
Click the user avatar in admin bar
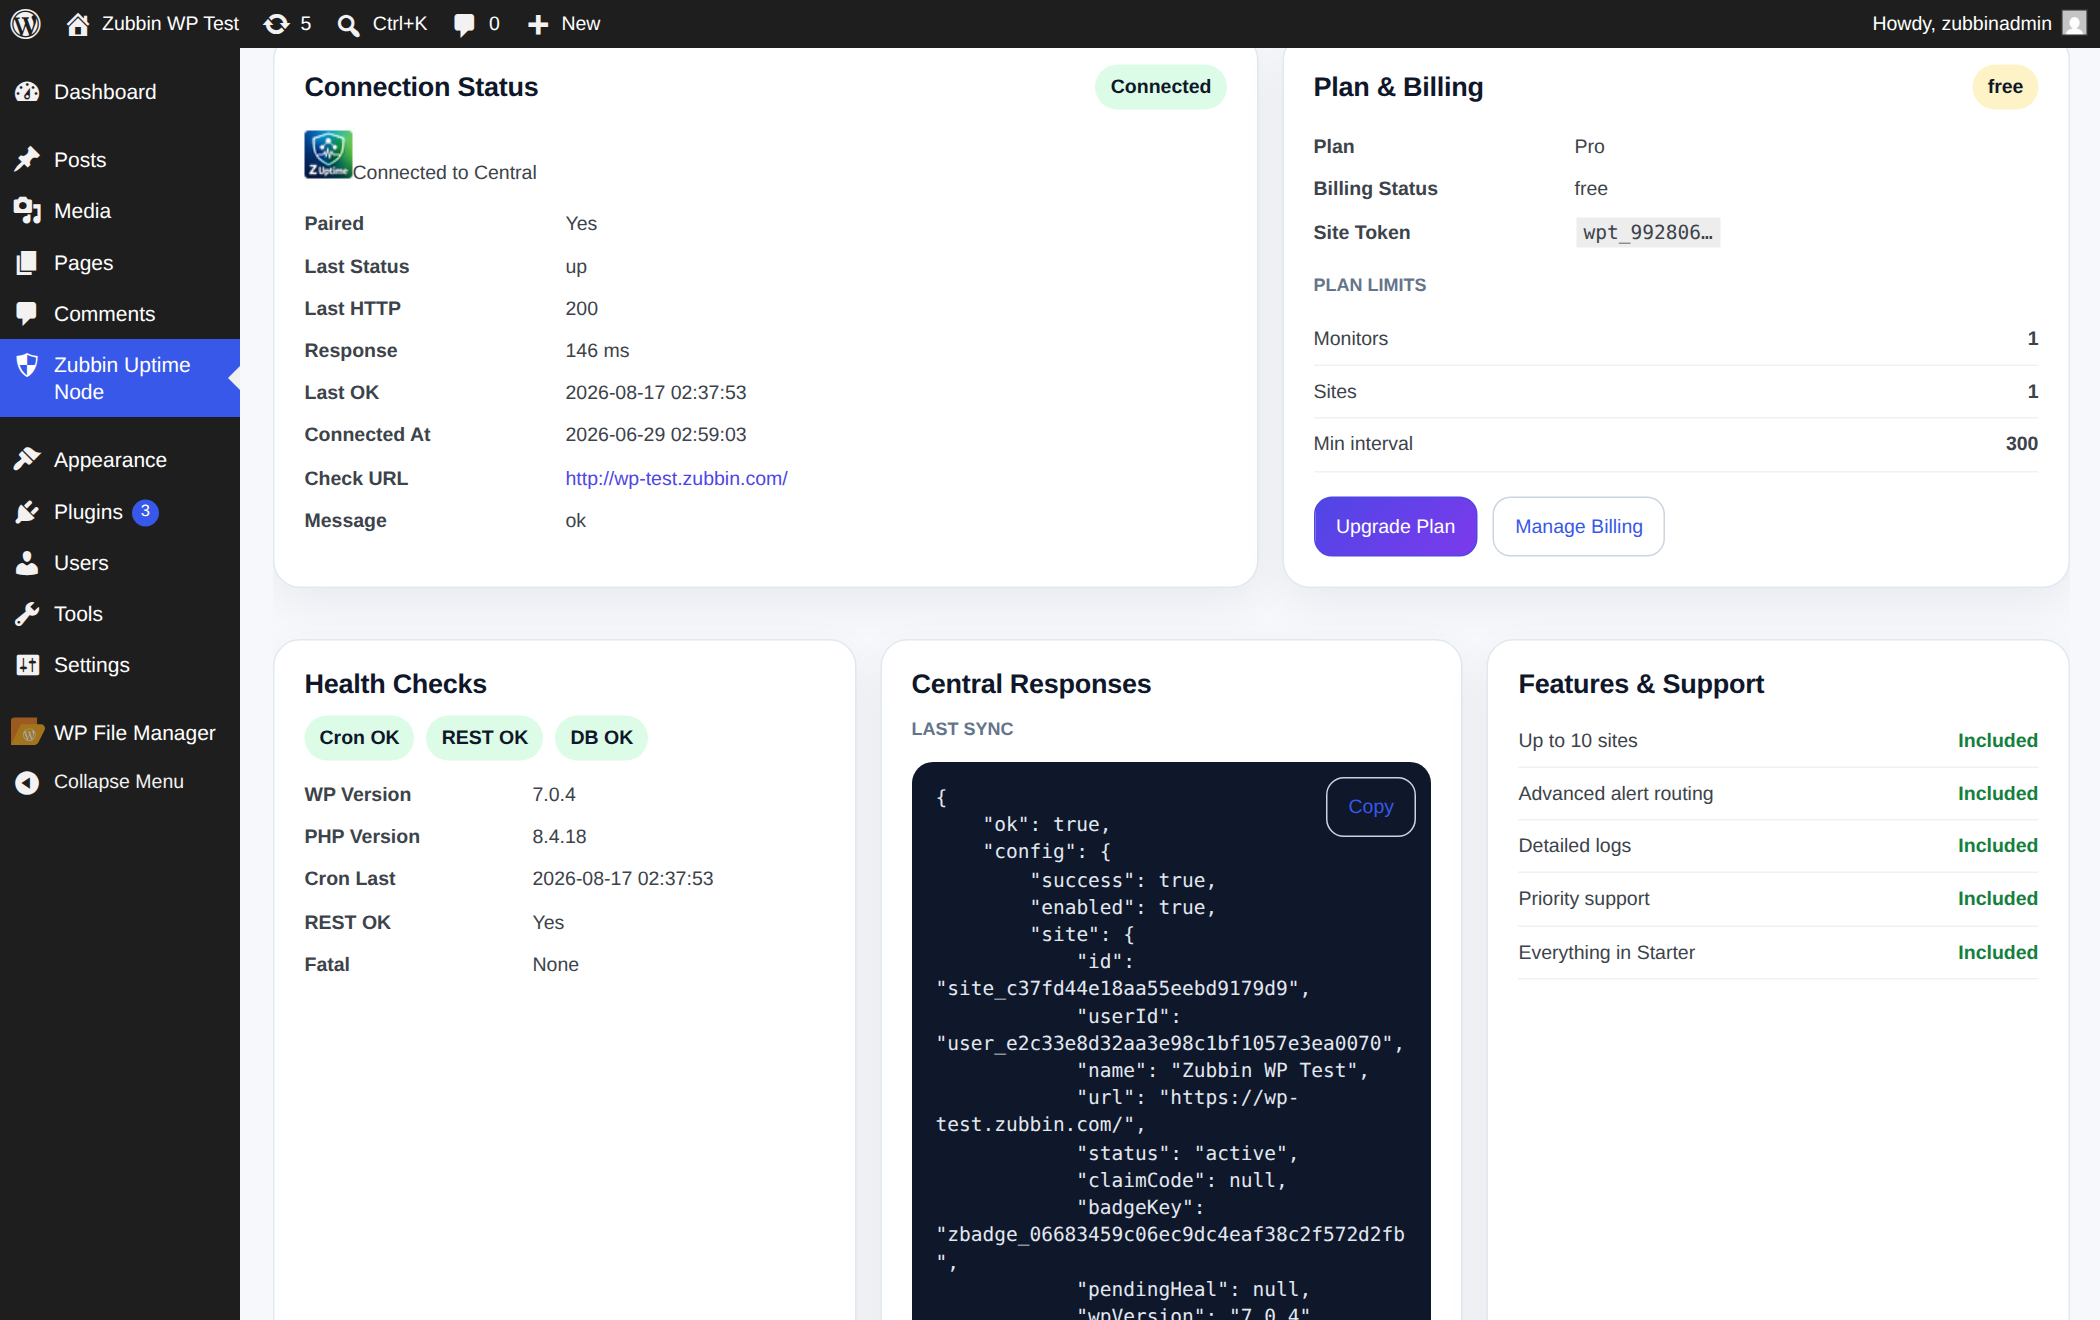(2075, 23)
